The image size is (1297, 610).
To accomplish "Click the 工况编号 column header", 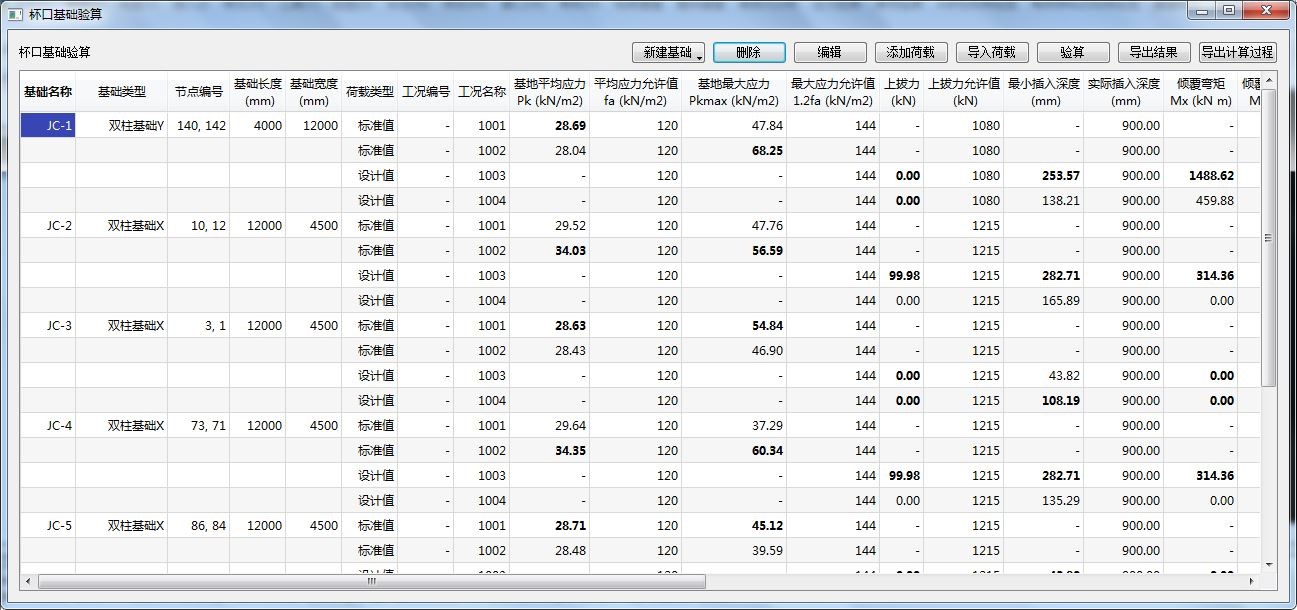I will (x=425, y=92).
